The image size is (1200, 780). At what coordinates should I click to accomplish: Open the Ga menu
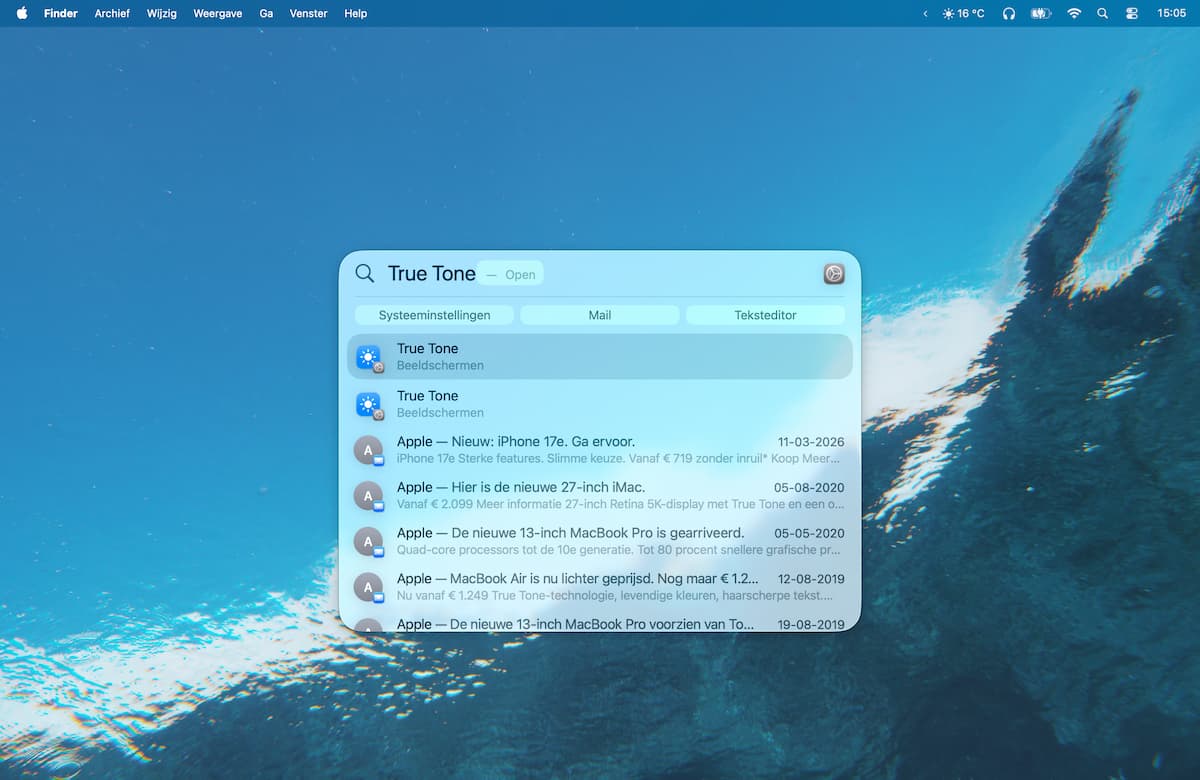pyautogui.click(x=266, y=13)
